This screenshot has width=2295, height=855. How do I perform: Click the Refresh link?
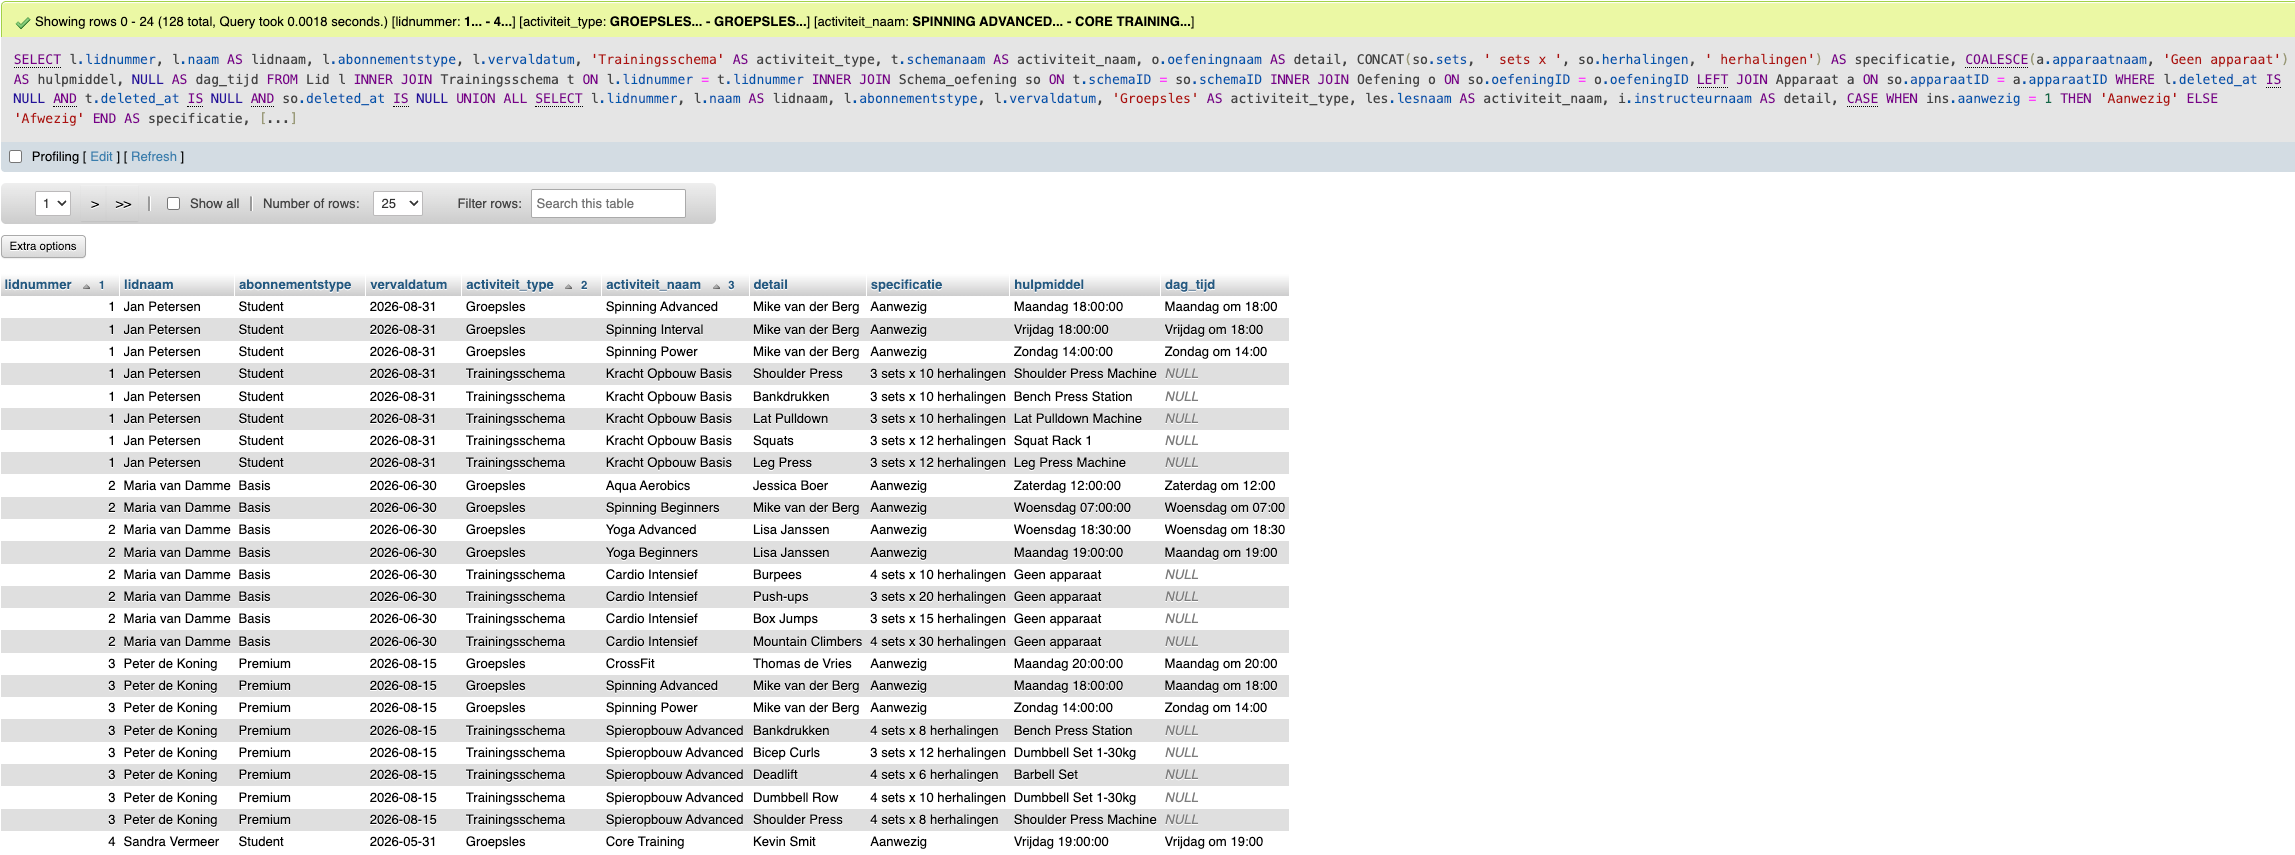click(153, 157)
